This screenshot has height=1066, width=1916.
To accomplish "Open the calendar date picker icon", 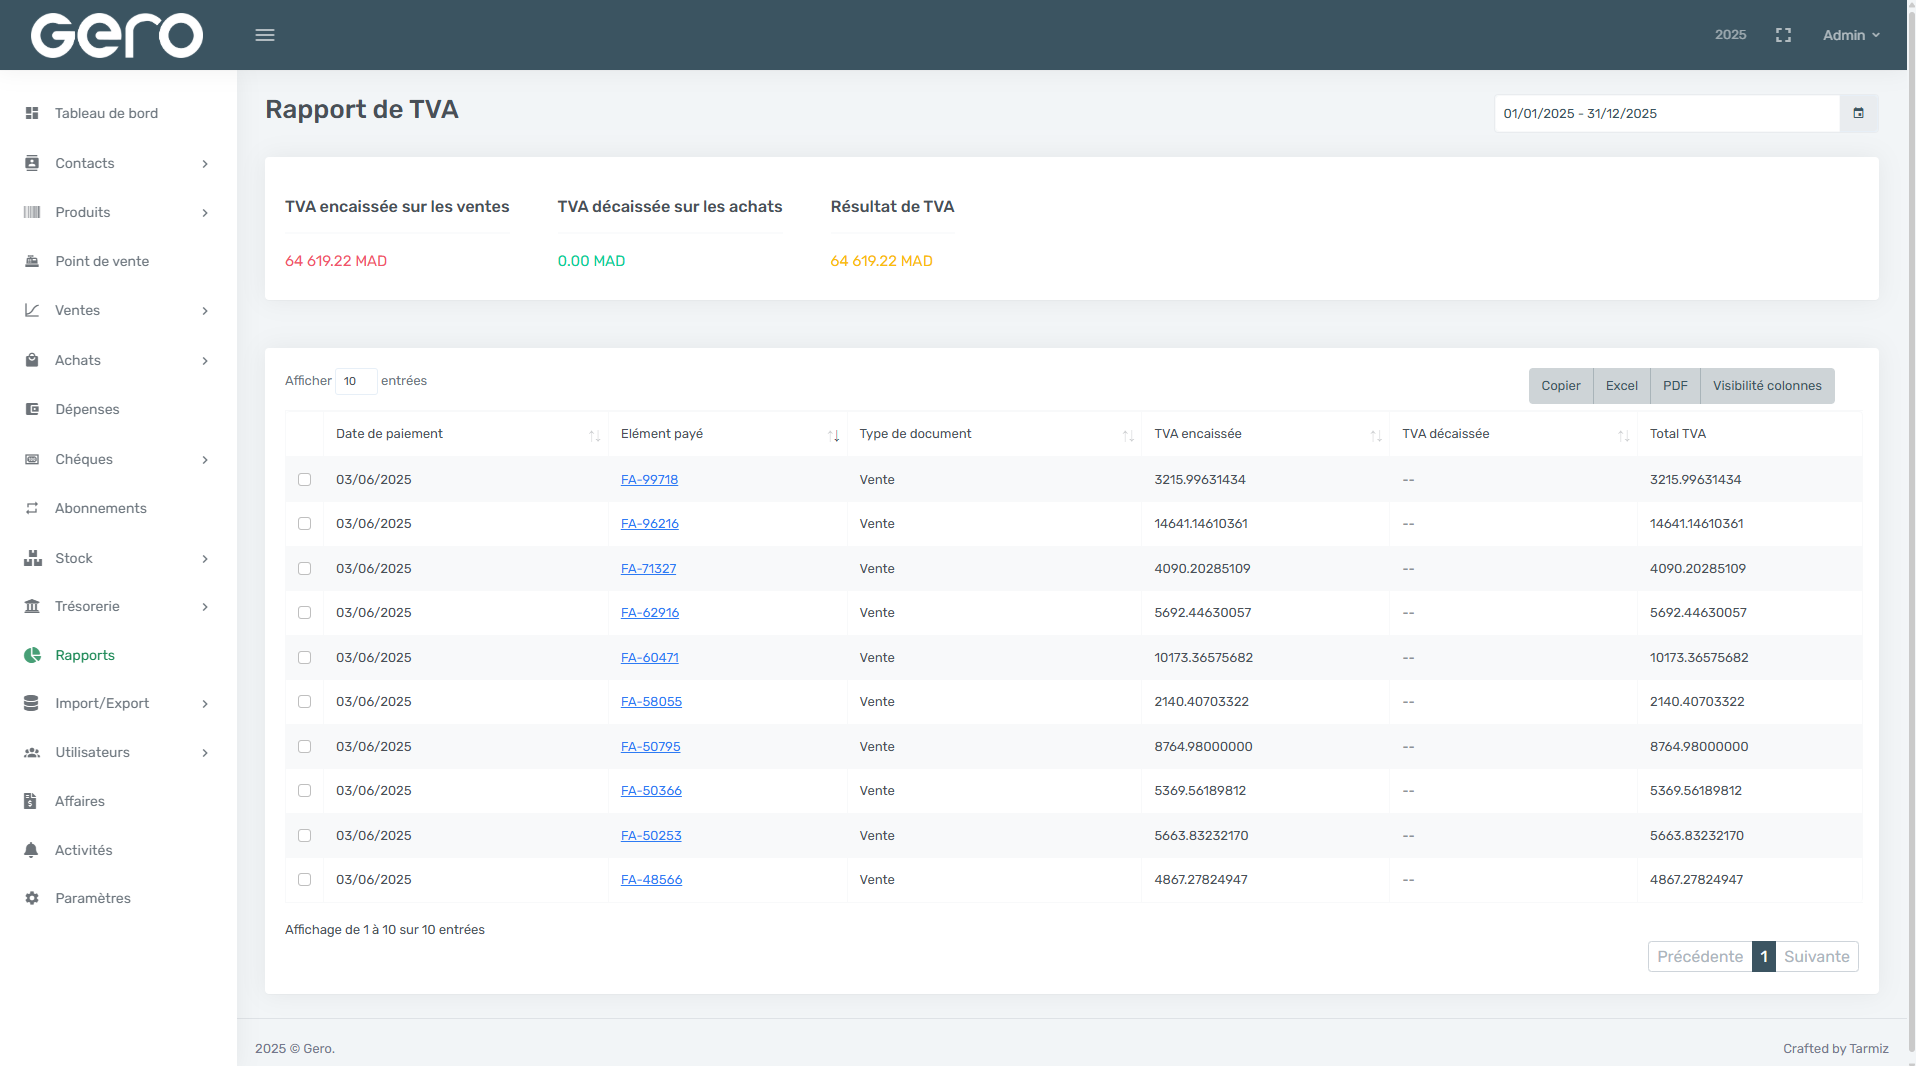I will [1858, 114].
